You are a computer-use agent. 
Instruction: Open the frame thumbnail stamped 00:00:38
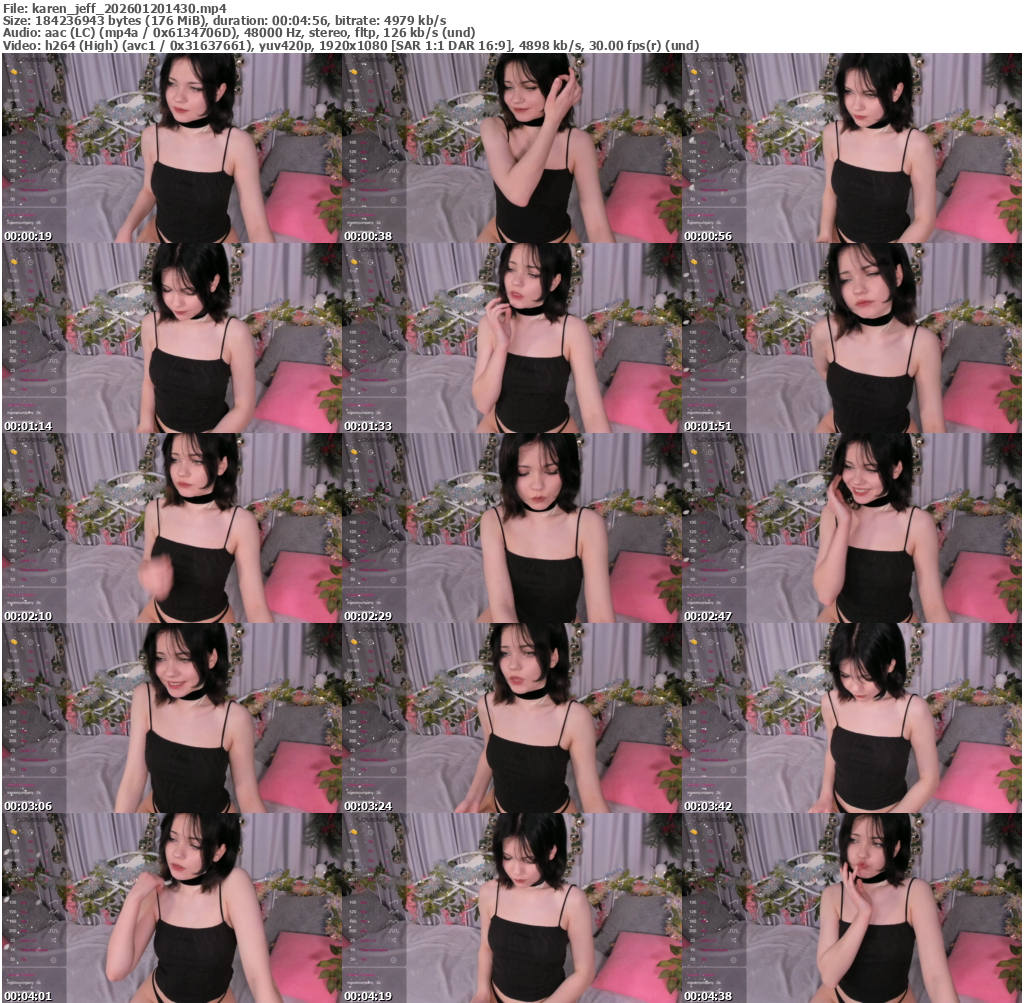[x=511, y=148]
